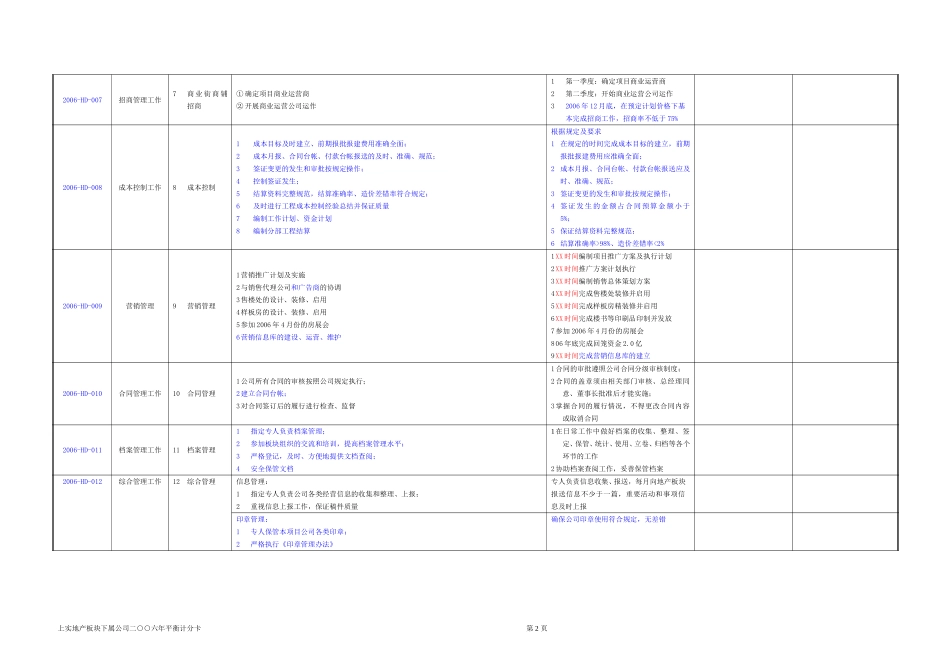The height and width of the screenshot is (672, 950).
Task: Click the item '12 综合管理'
Action: pos(194,482)
